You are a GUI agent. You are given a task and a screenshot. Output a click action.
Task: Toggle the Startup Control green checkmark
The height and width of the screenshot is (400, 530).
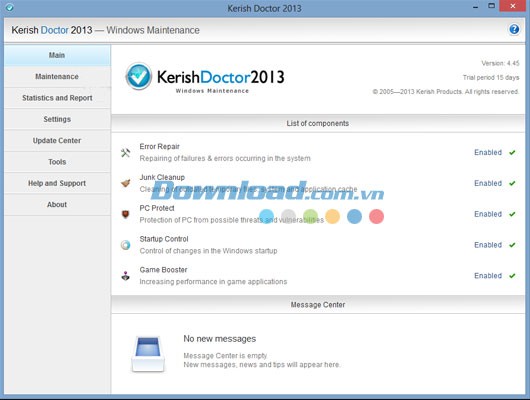point(512,245)
